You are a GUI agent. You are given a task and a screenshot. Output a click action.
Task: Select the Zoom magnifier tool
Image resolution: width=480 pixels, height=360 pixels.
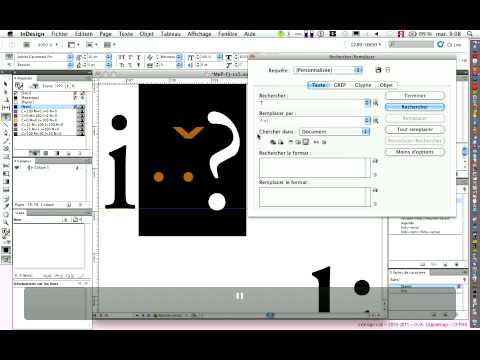point(6,222)
